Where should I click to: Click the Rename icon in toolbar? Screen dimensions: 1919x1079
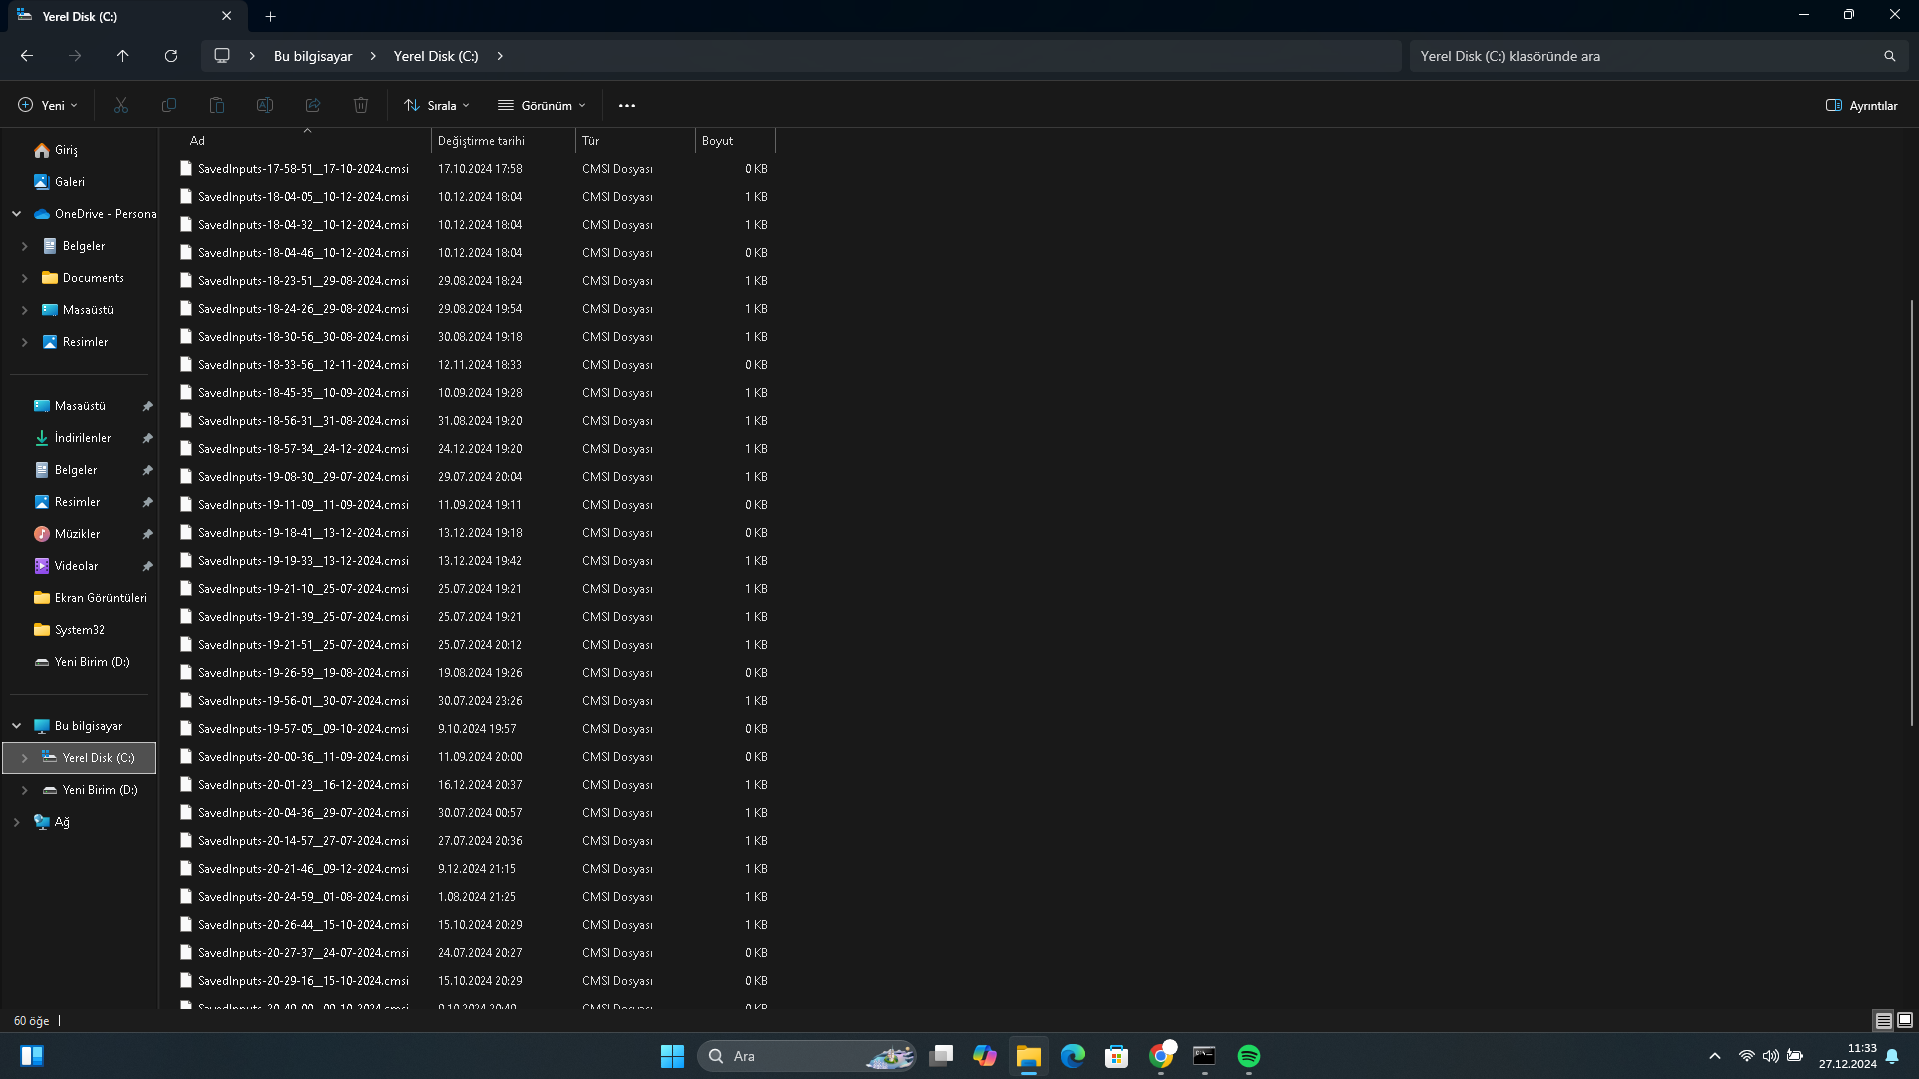point(265,105)
